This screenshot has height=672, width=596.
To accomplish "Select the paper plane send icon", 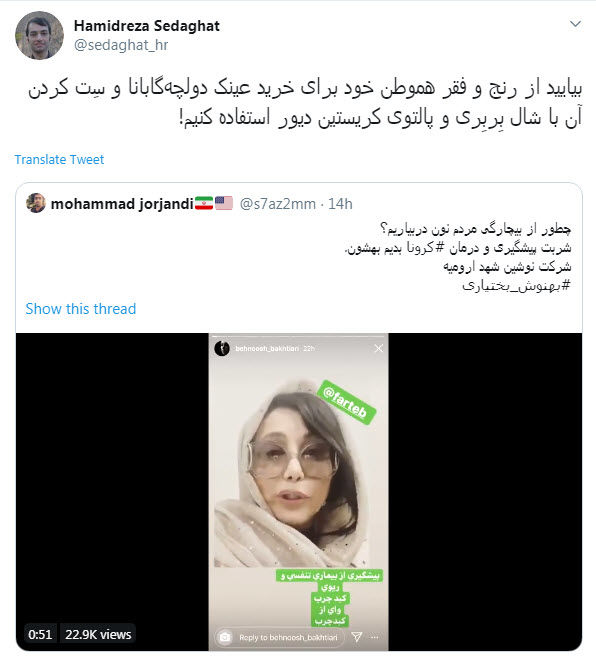I will pyautogui.click(x=356, y=637).
